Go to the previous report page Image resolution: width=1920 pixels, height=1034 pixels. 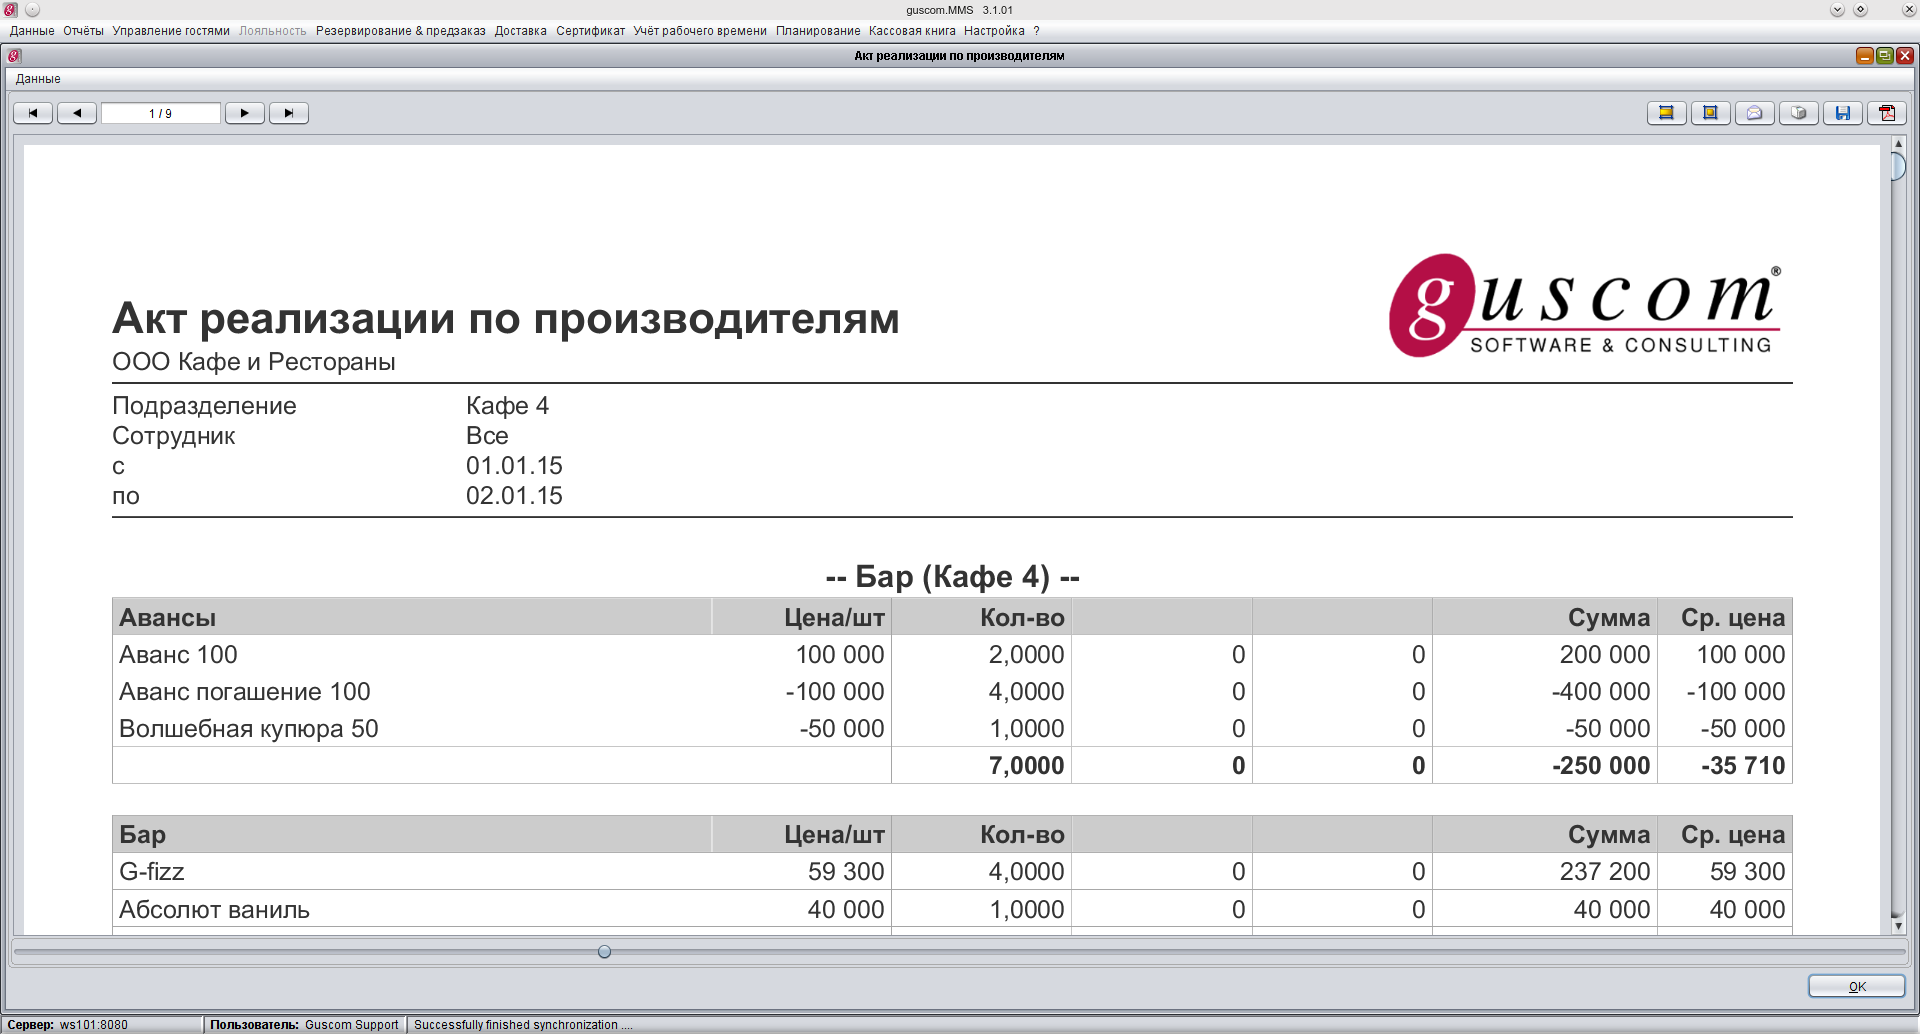tap(77, 113)
